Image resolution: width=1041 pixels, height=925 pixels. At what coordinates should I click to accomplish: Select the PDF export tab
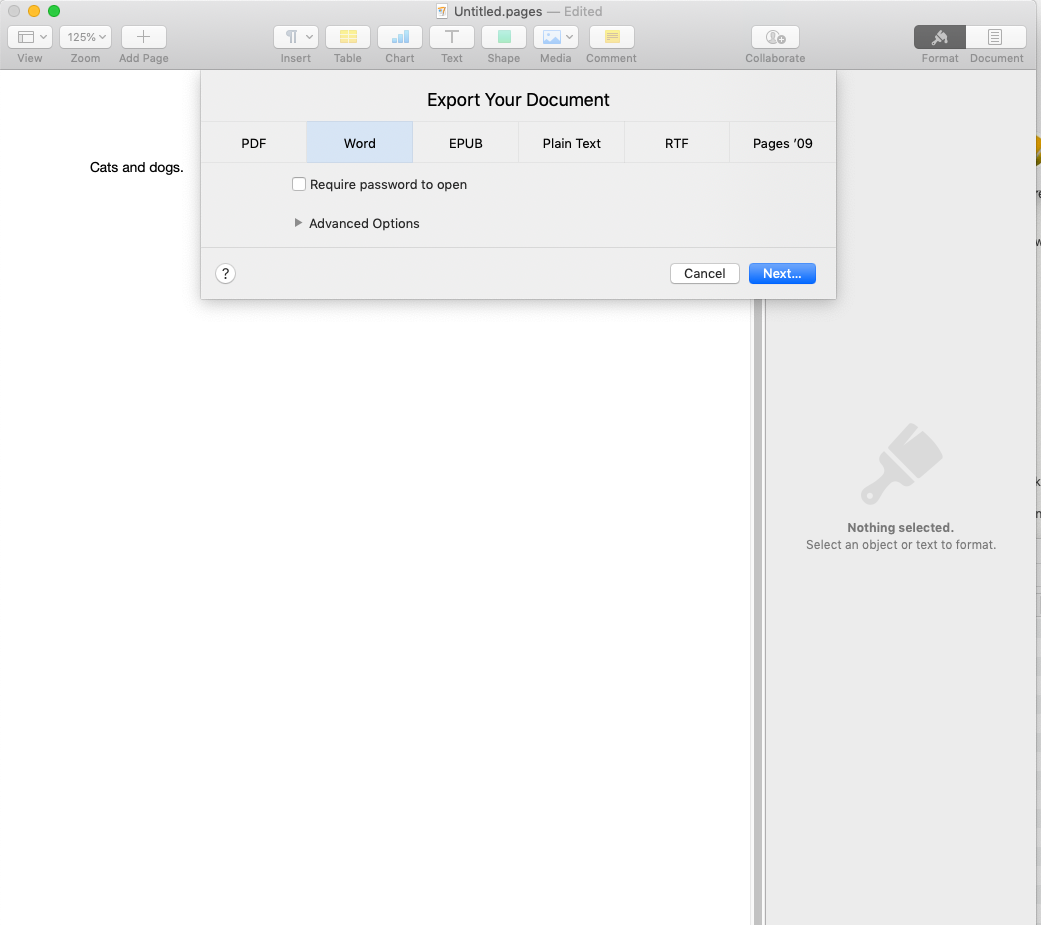(x=254, y=143)
